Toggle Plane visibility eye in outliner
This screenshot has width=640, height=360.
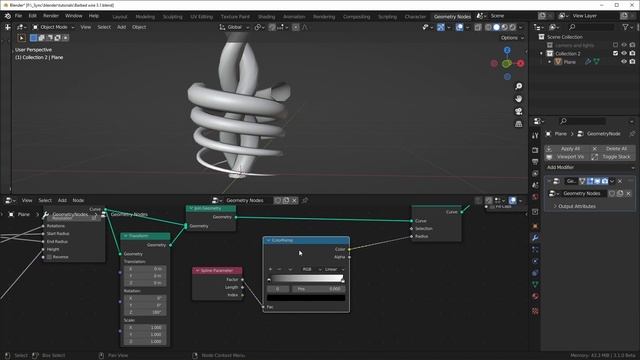coord(624,62)
